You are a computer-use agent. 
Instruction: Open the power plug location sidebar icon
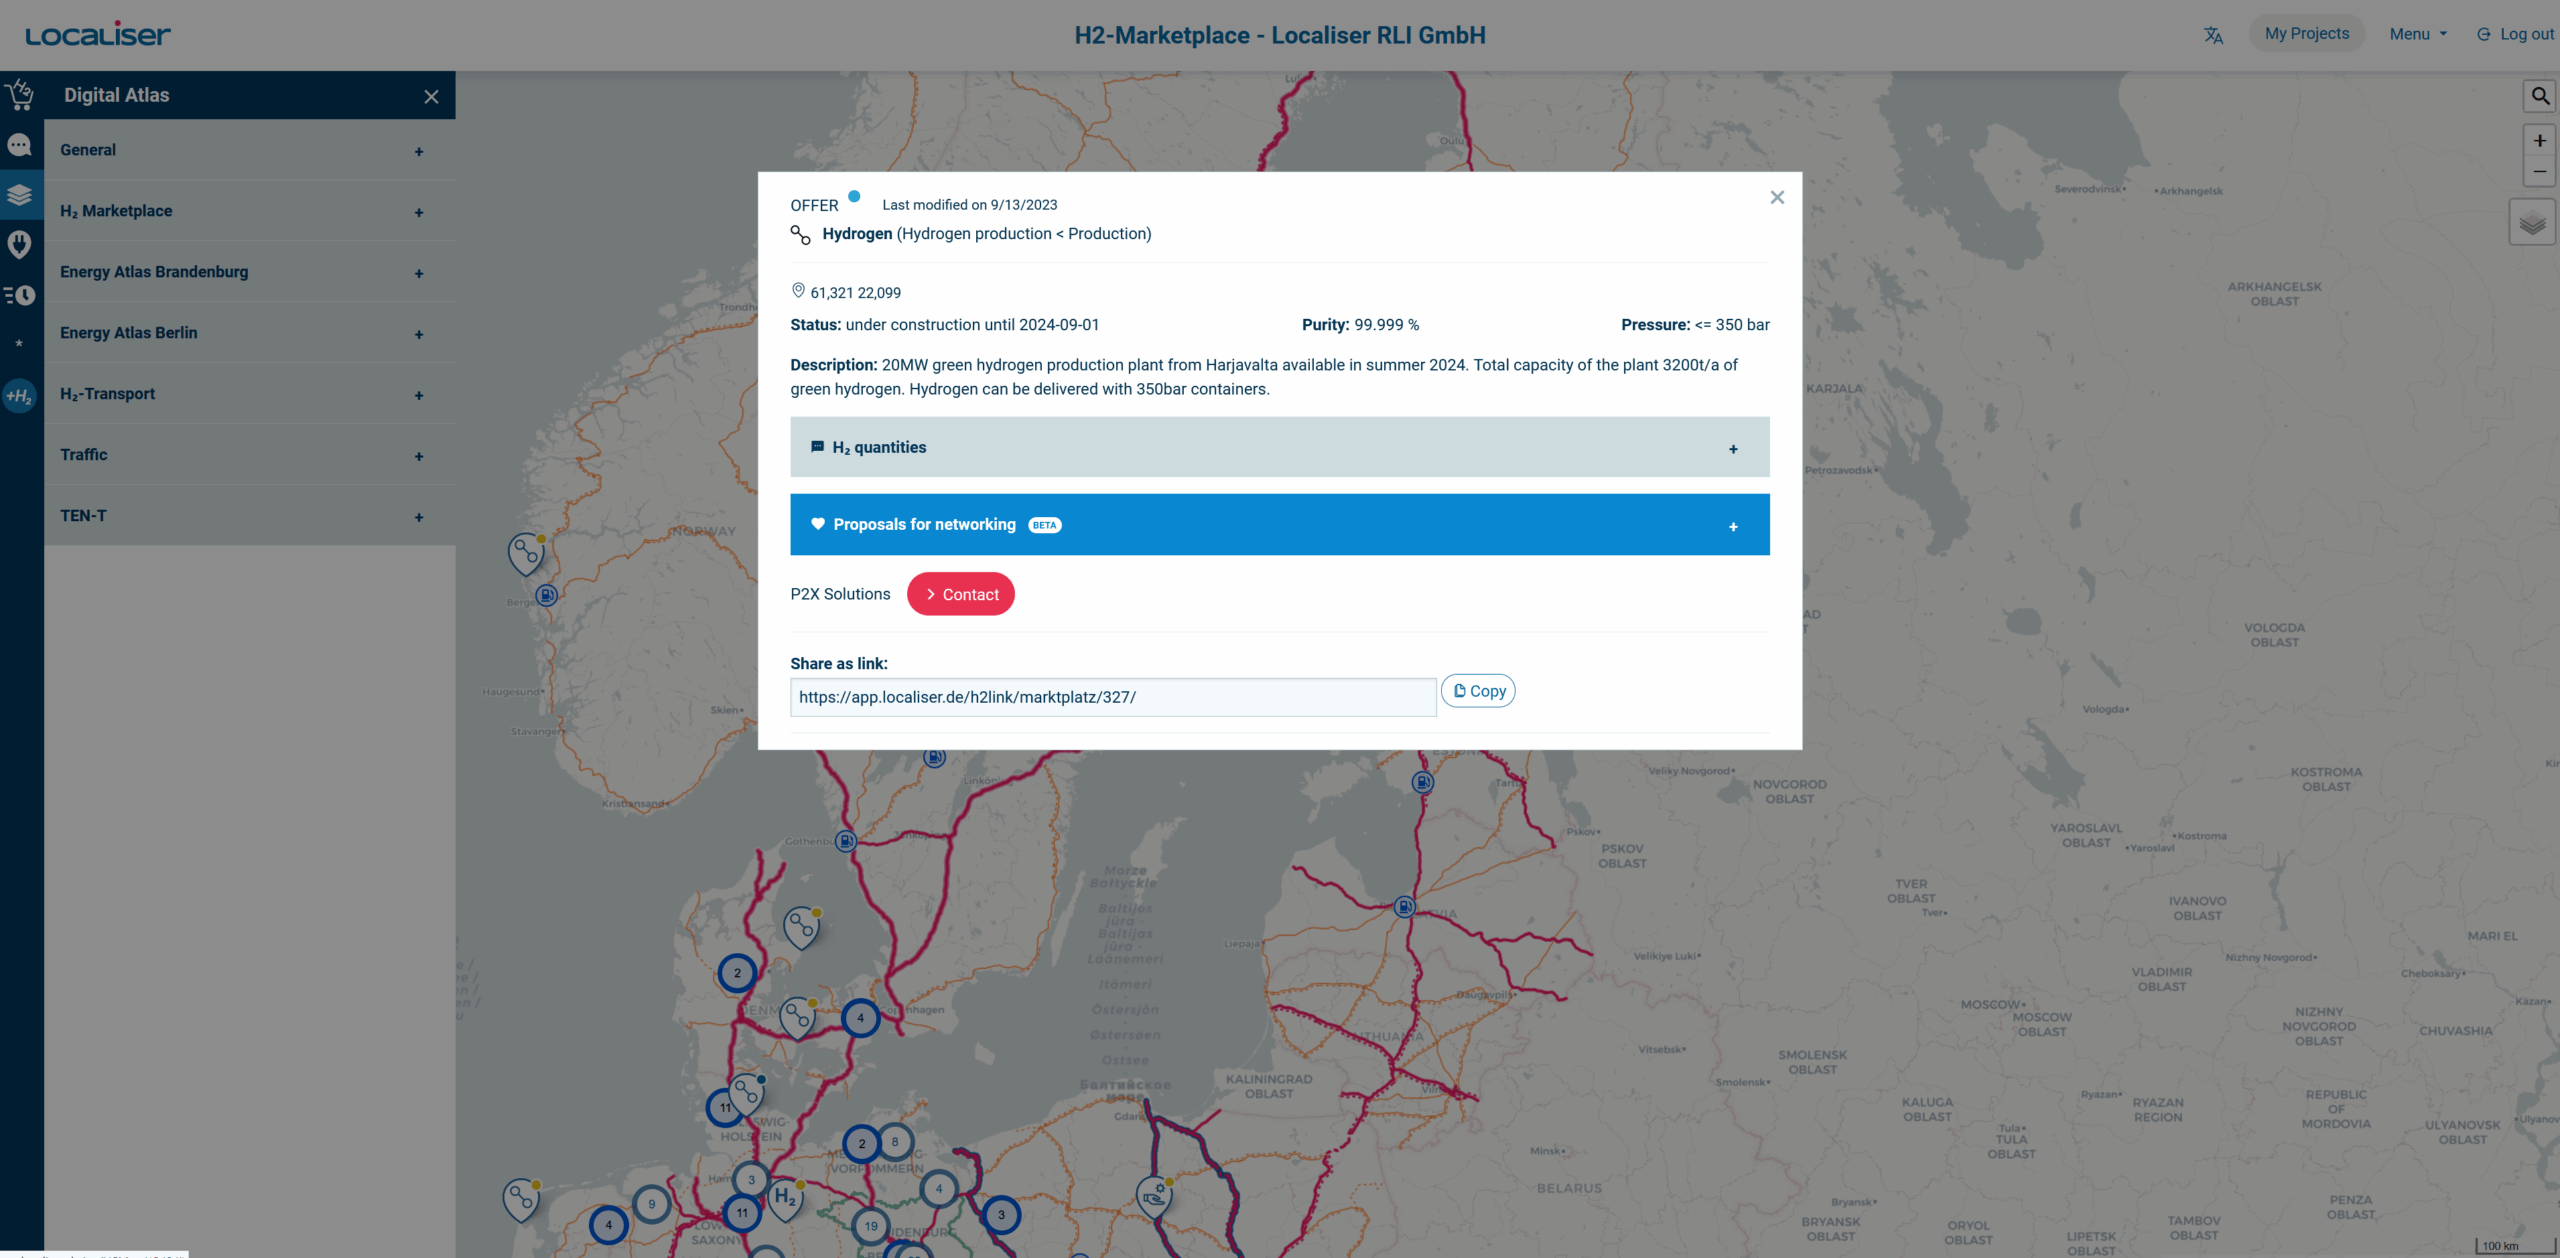[20, 244]
